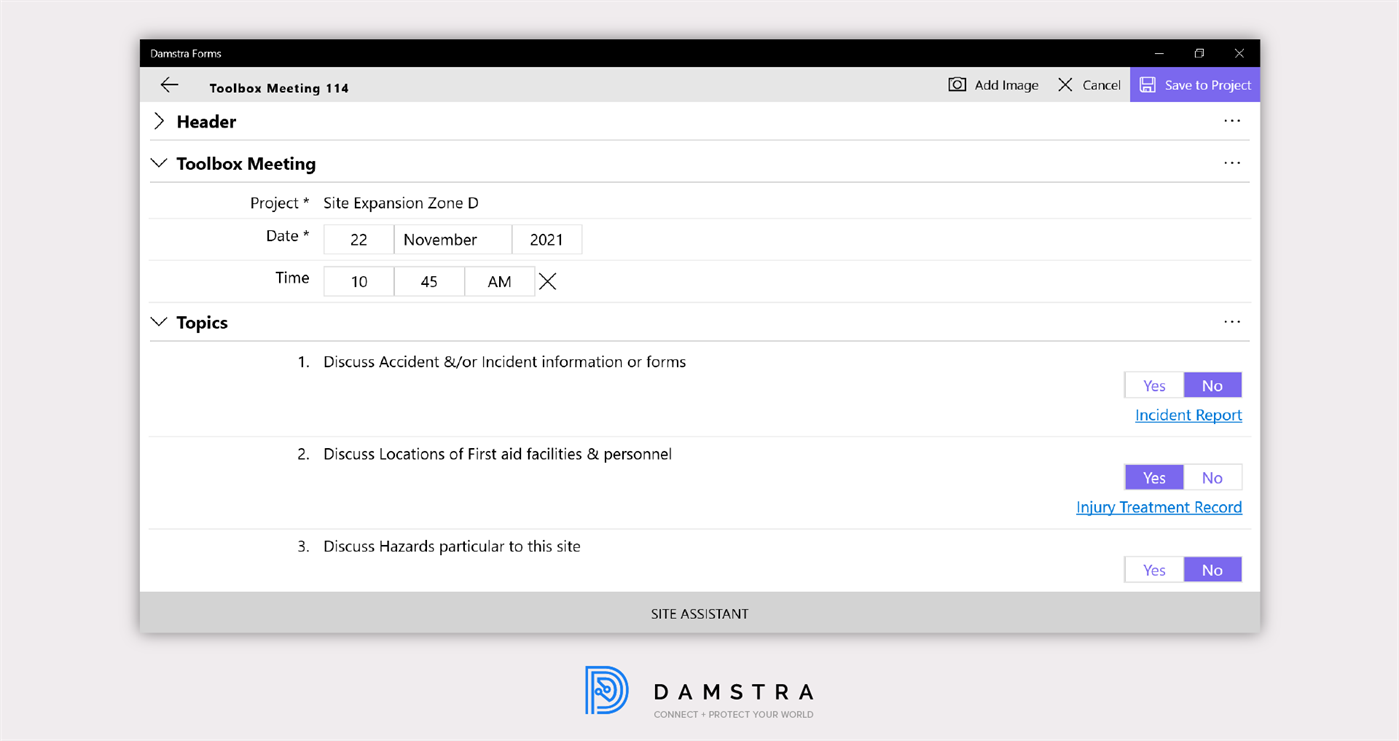Open the Incident Report link

[1188, 414]
